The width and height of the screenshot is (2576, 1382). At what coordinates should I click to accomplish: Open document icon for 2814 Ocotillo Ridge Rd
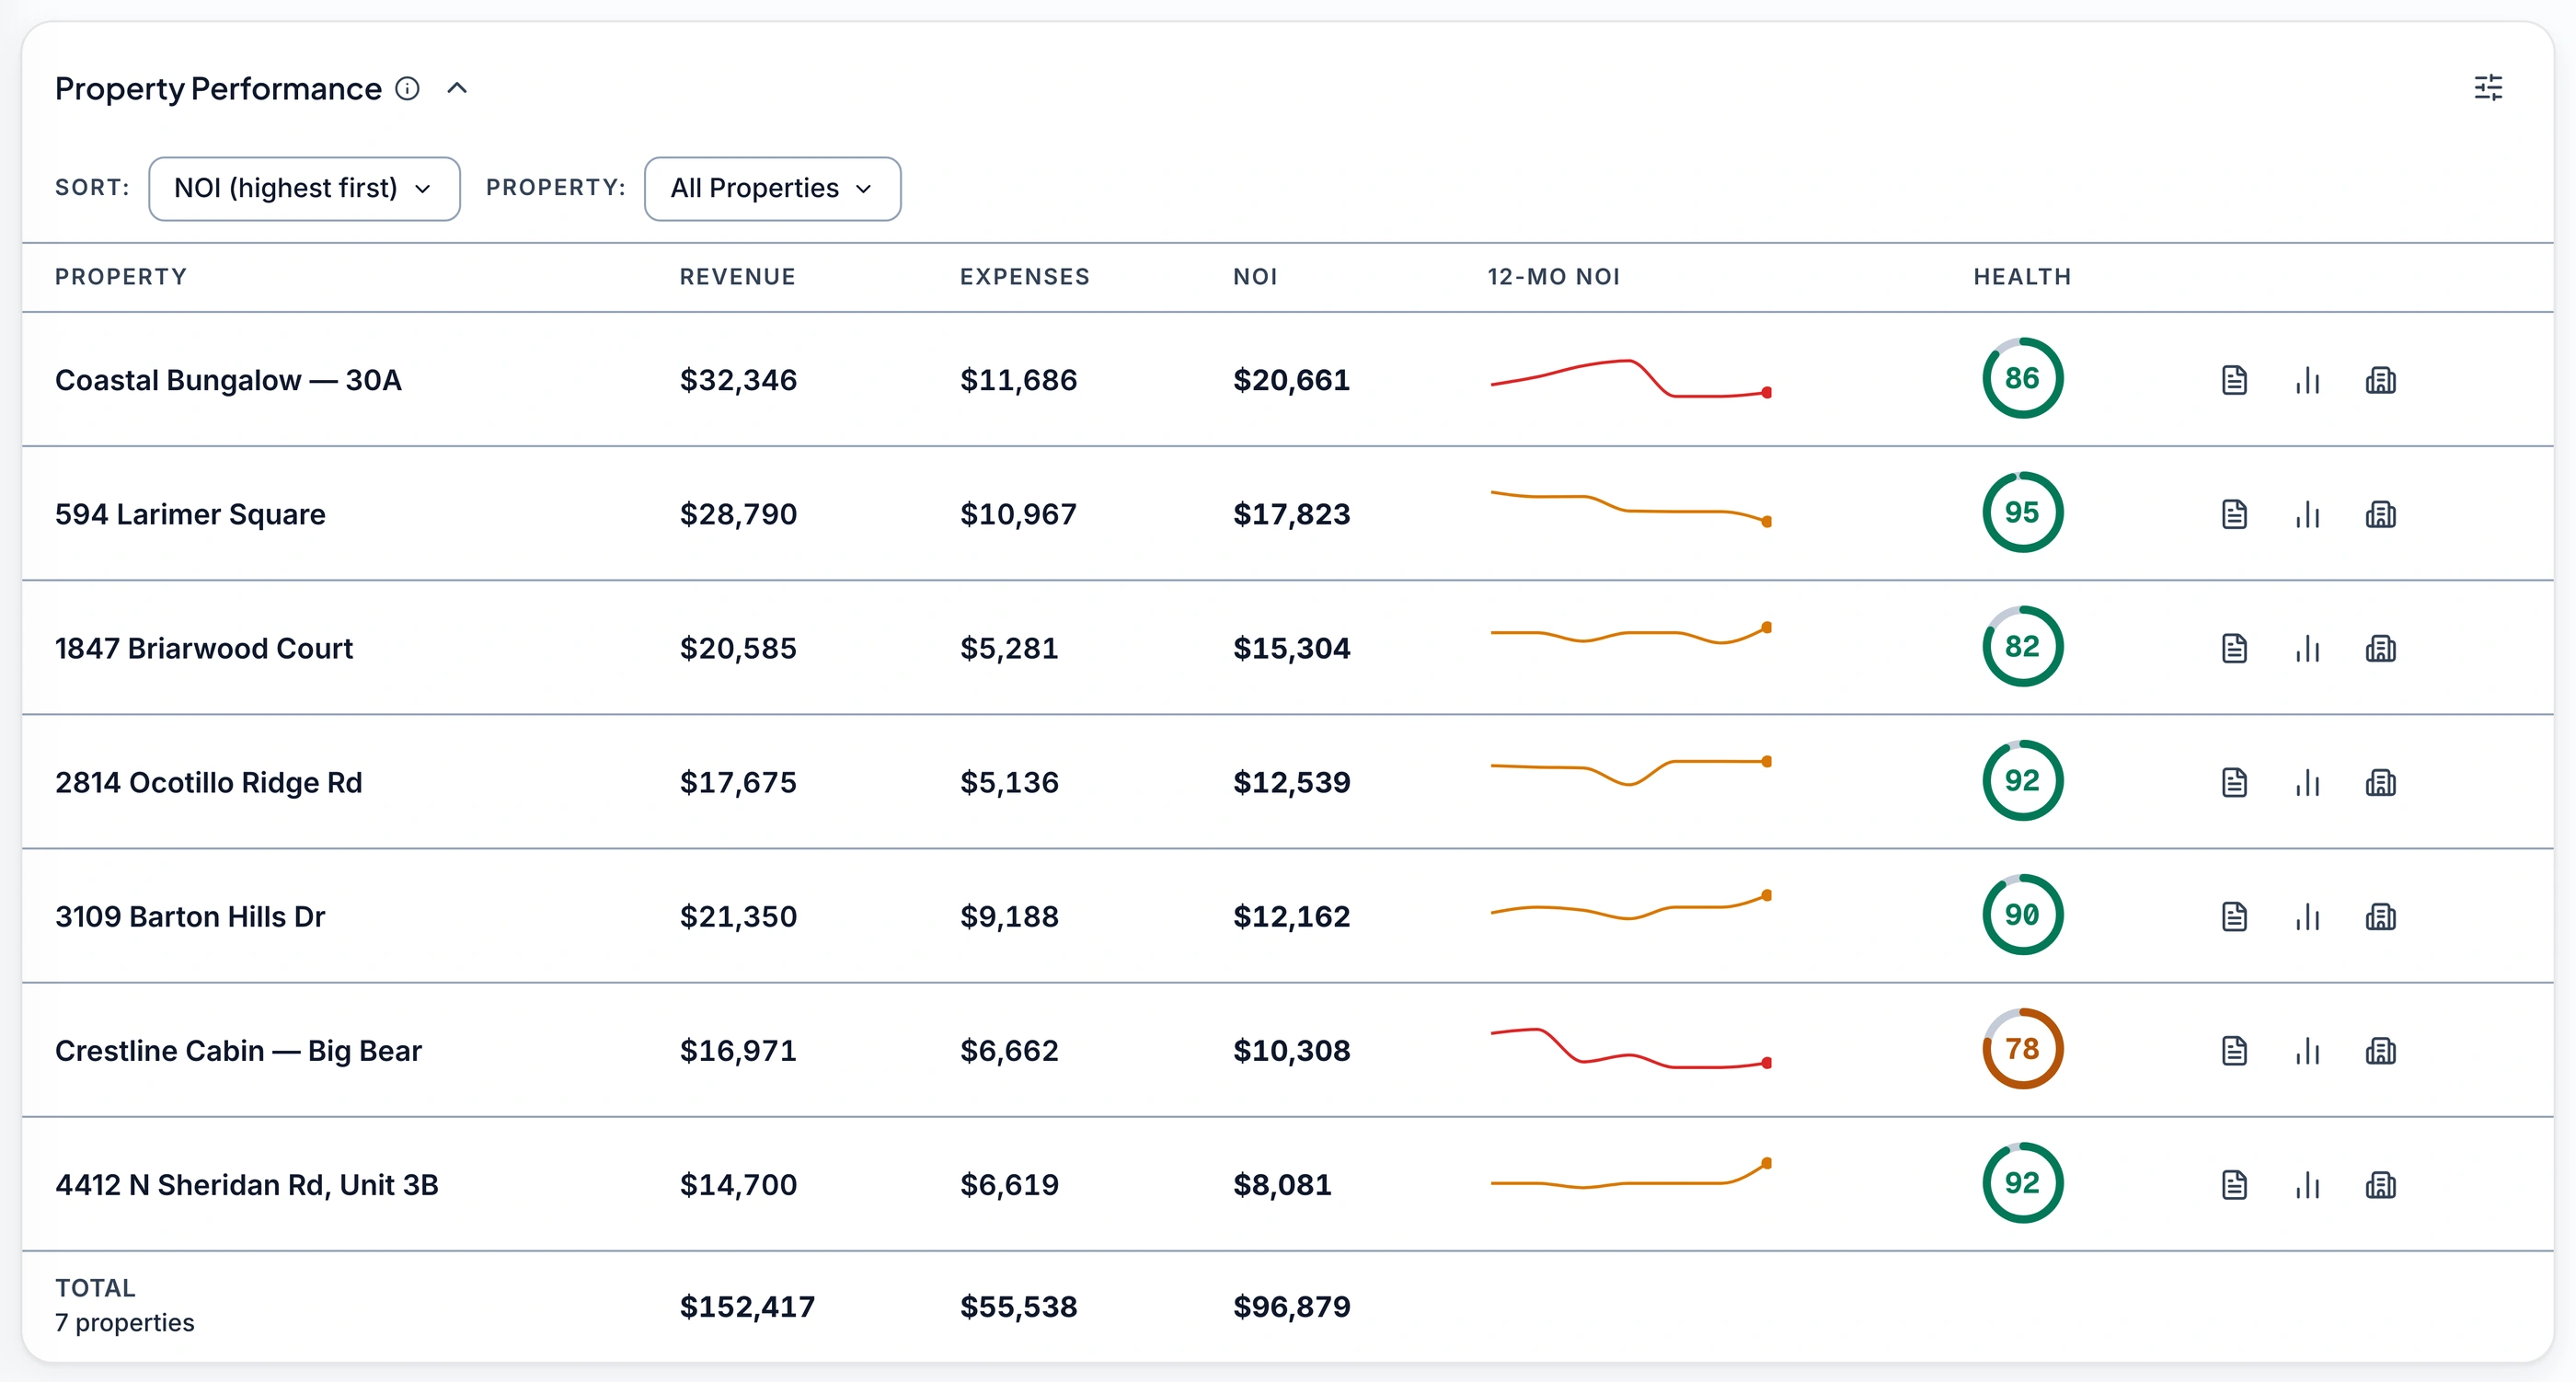(2234, 782)
